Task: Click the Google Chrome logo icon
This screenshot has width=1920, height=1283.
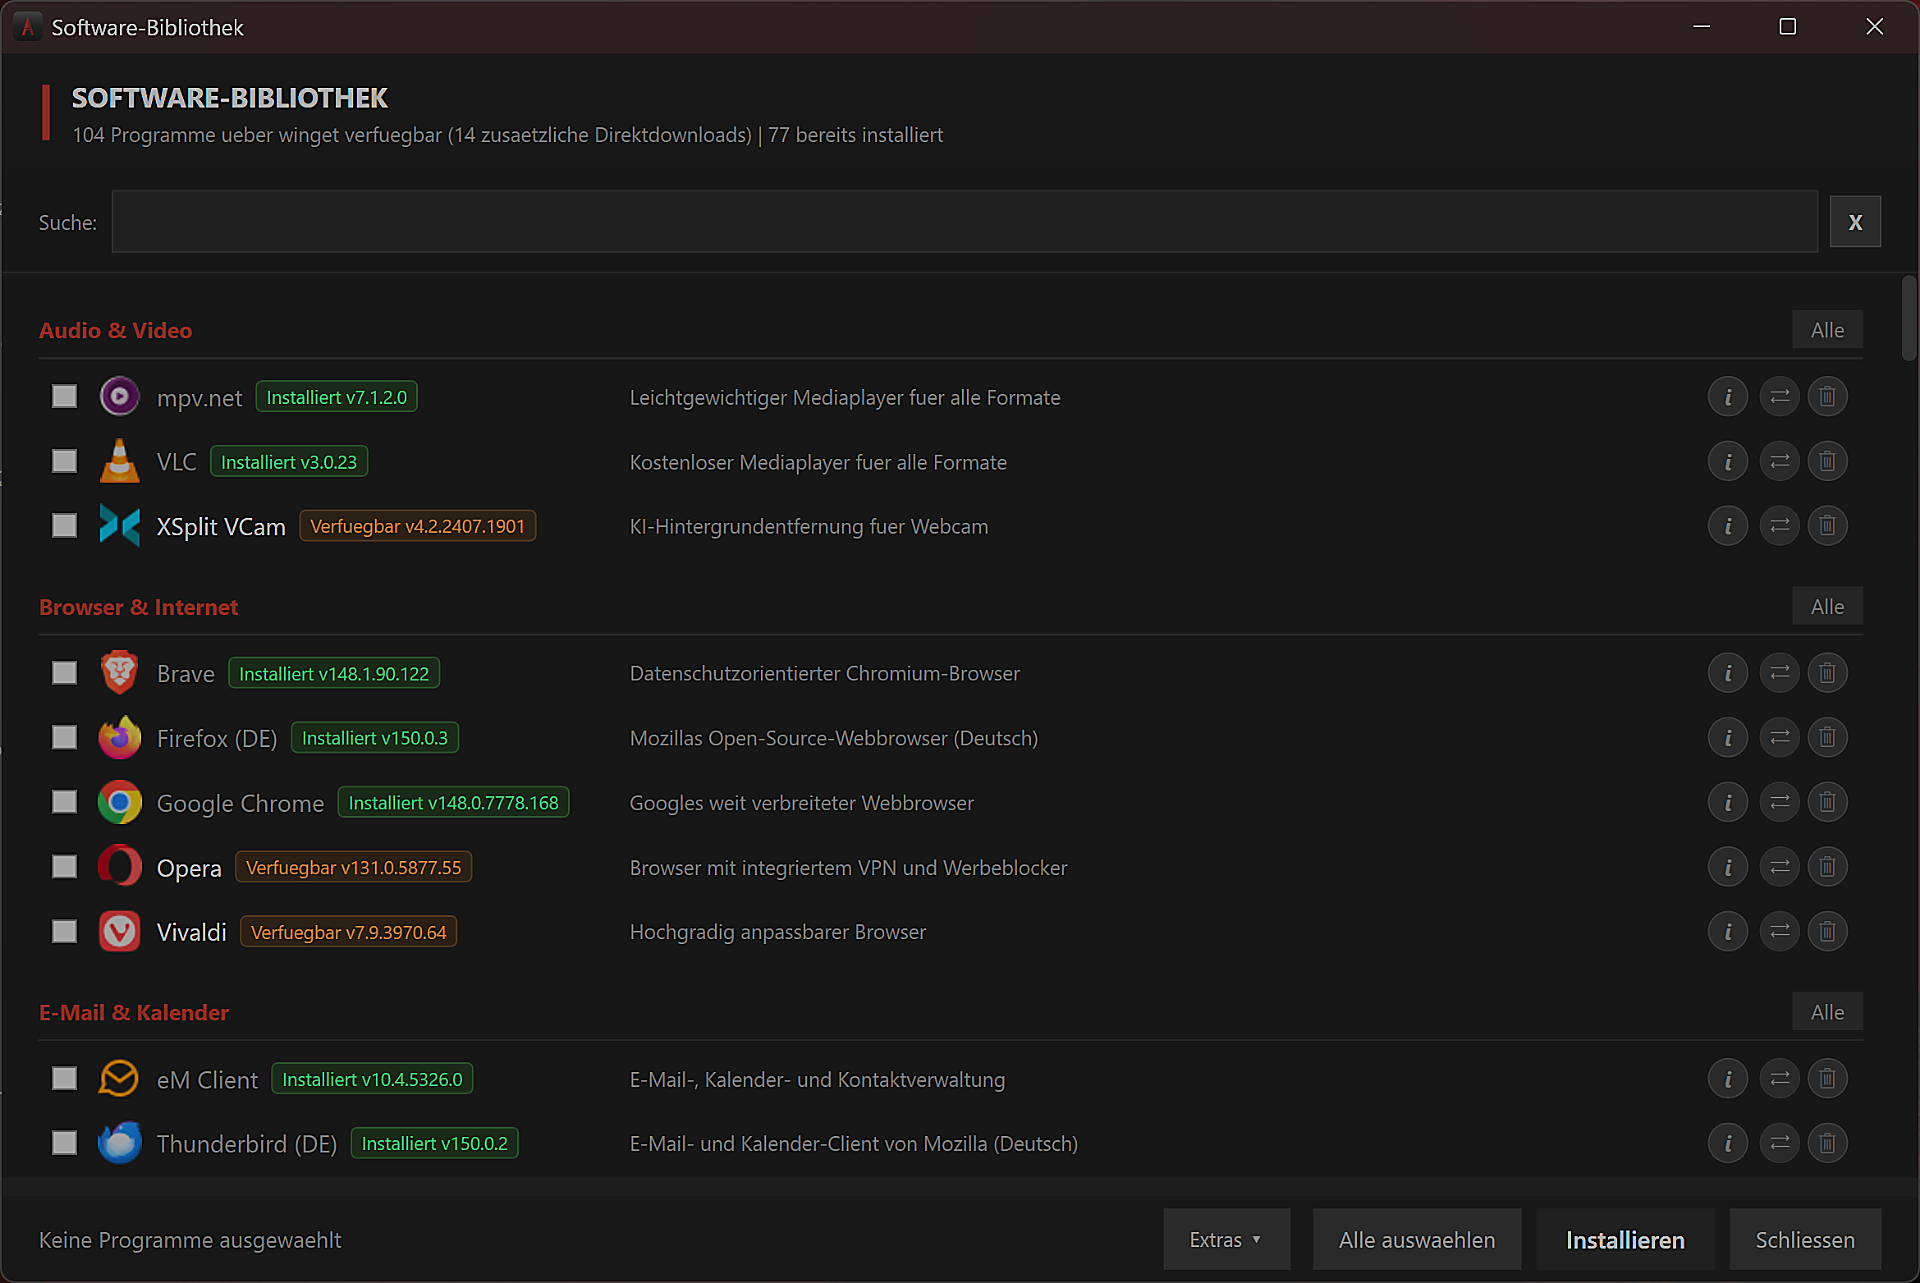Action: coord(119,802)
